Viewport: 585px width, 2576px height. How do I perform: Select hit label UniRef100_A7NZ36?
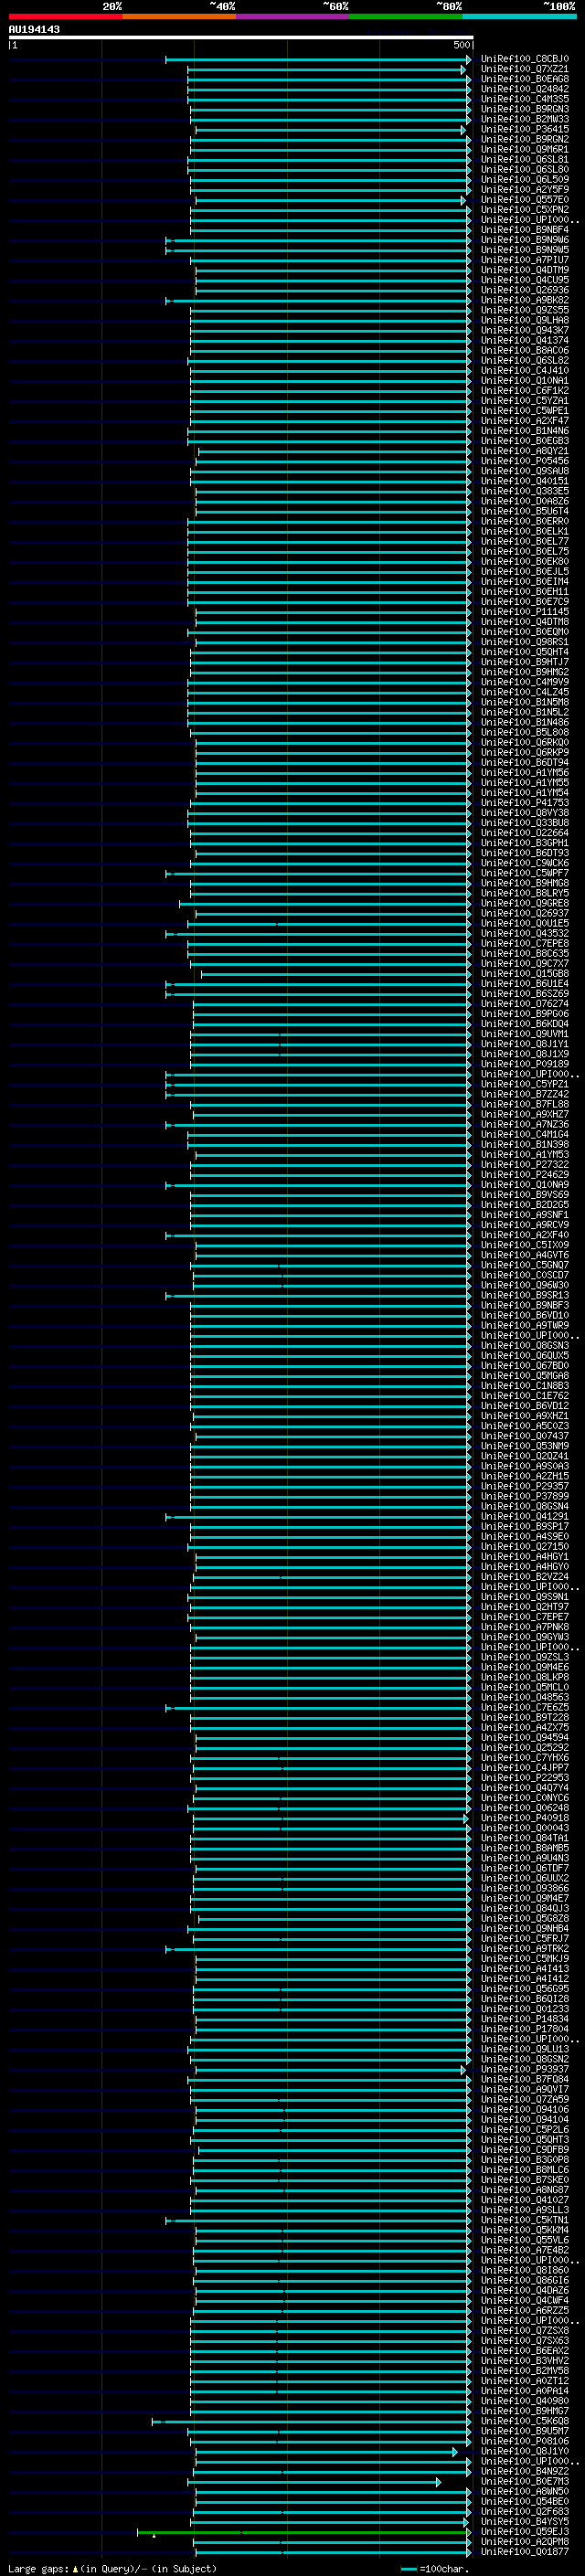(x=524, y=1124)
